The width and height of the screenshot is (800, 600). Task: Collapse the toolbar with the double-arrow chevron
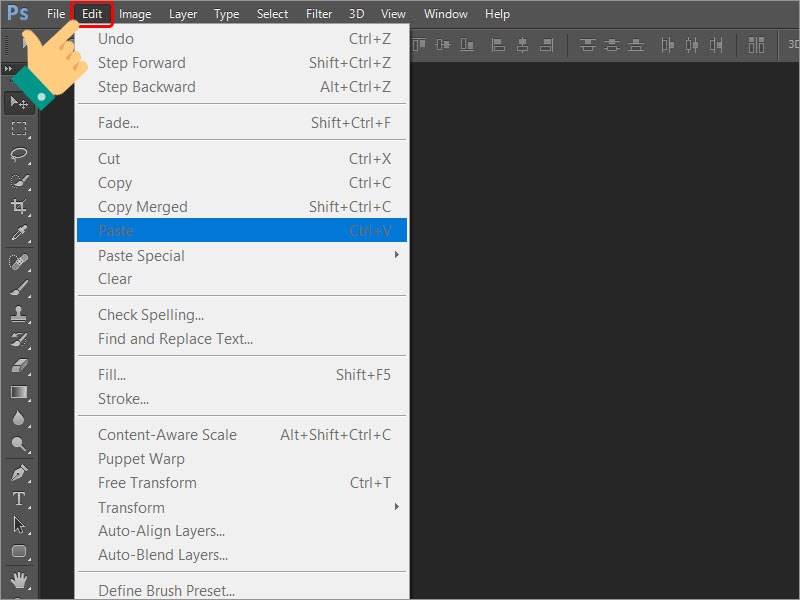tap(9, 67)
